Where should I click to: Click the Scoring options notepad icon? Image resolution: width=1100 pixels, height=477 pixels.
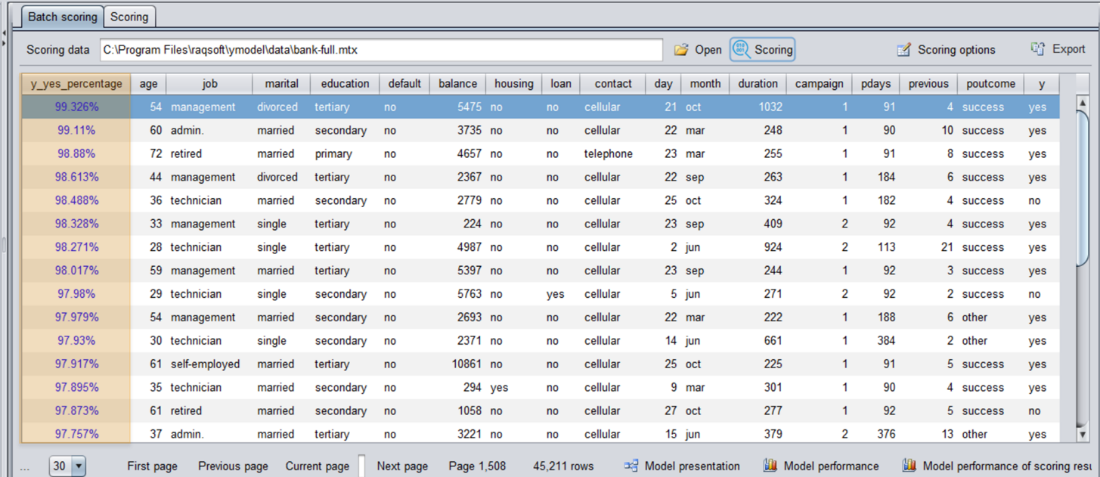coord(904,49)
